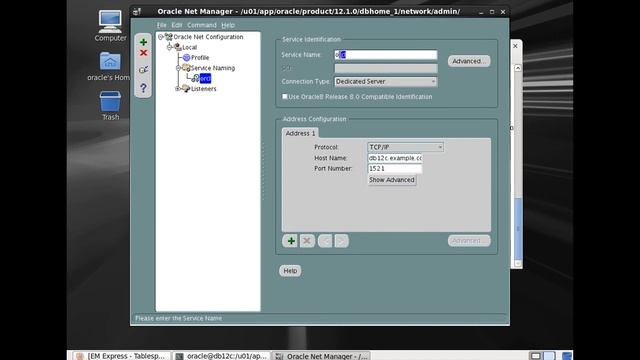Click the background window's blue scrollbar thumb
Viewport: 640px width, 360px height.
518,229
